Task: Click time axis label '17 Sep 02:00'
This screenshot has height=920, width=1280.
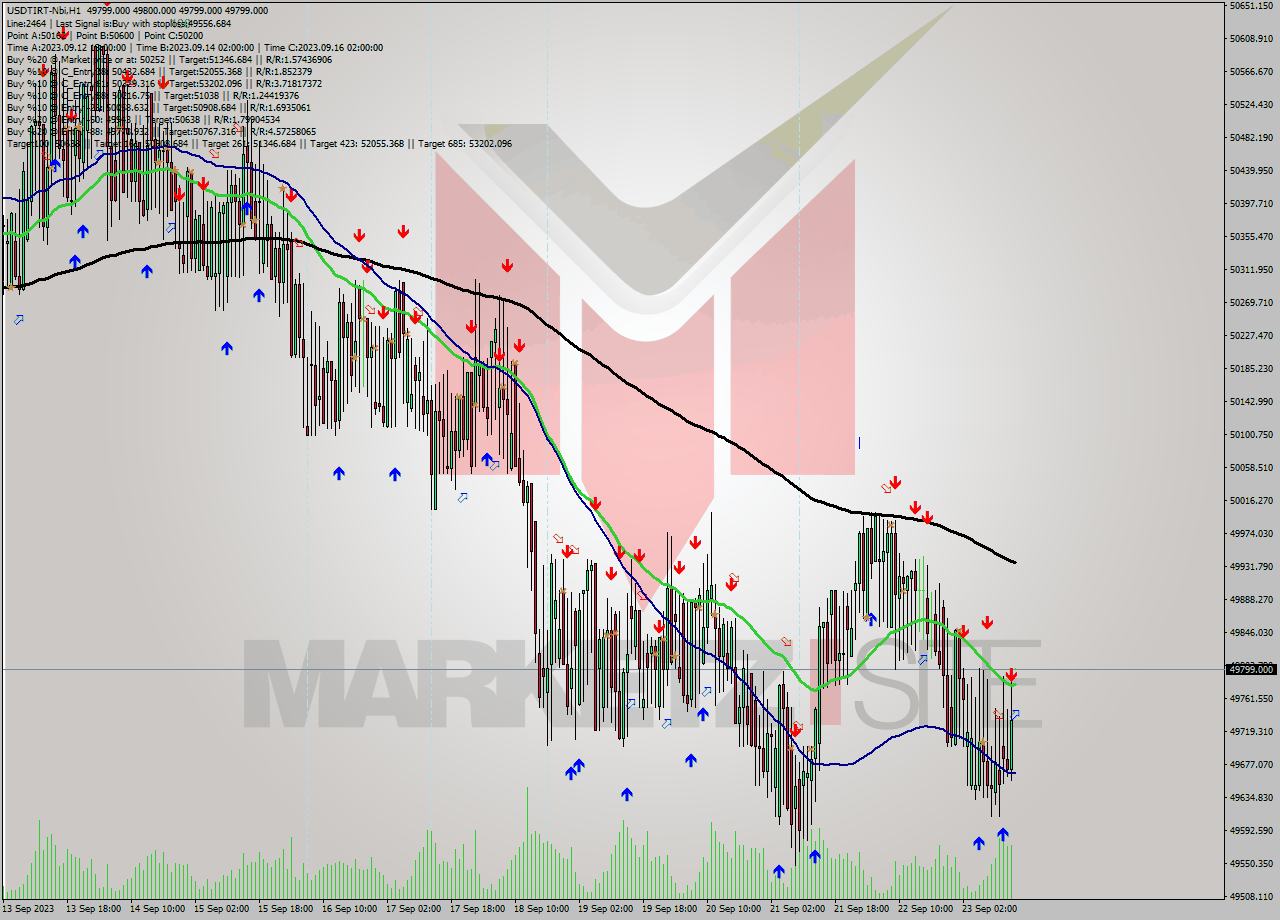Action: (413, 909)
